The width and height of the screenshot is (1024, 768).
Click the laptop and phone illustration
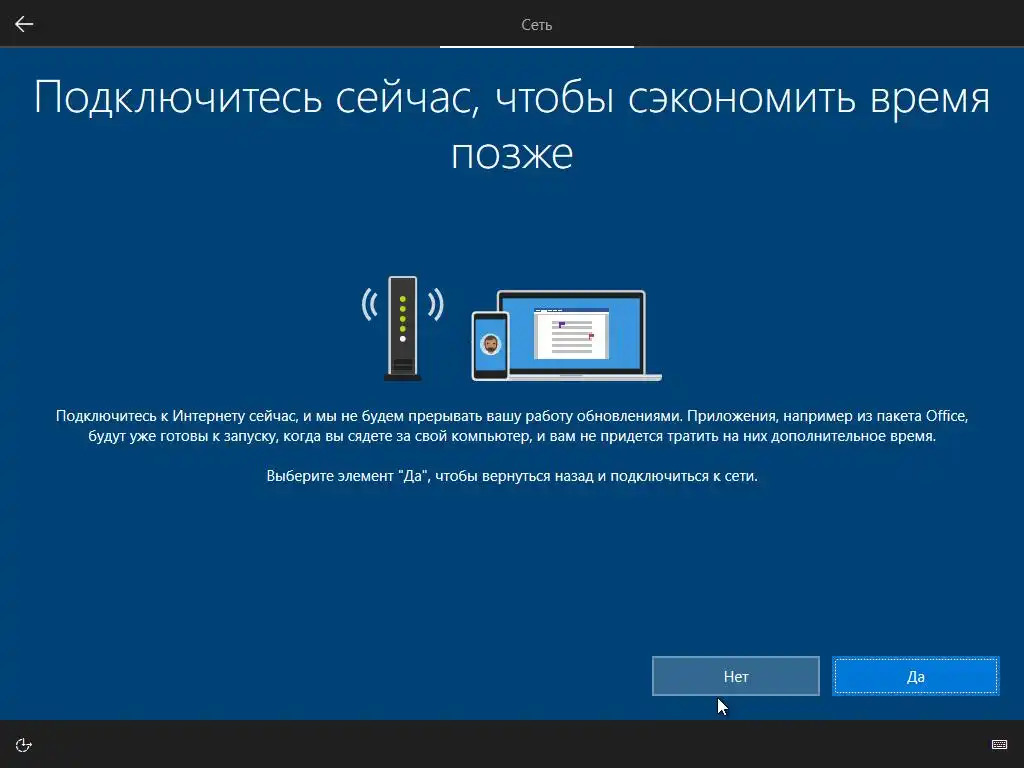[x=566, y=336]
